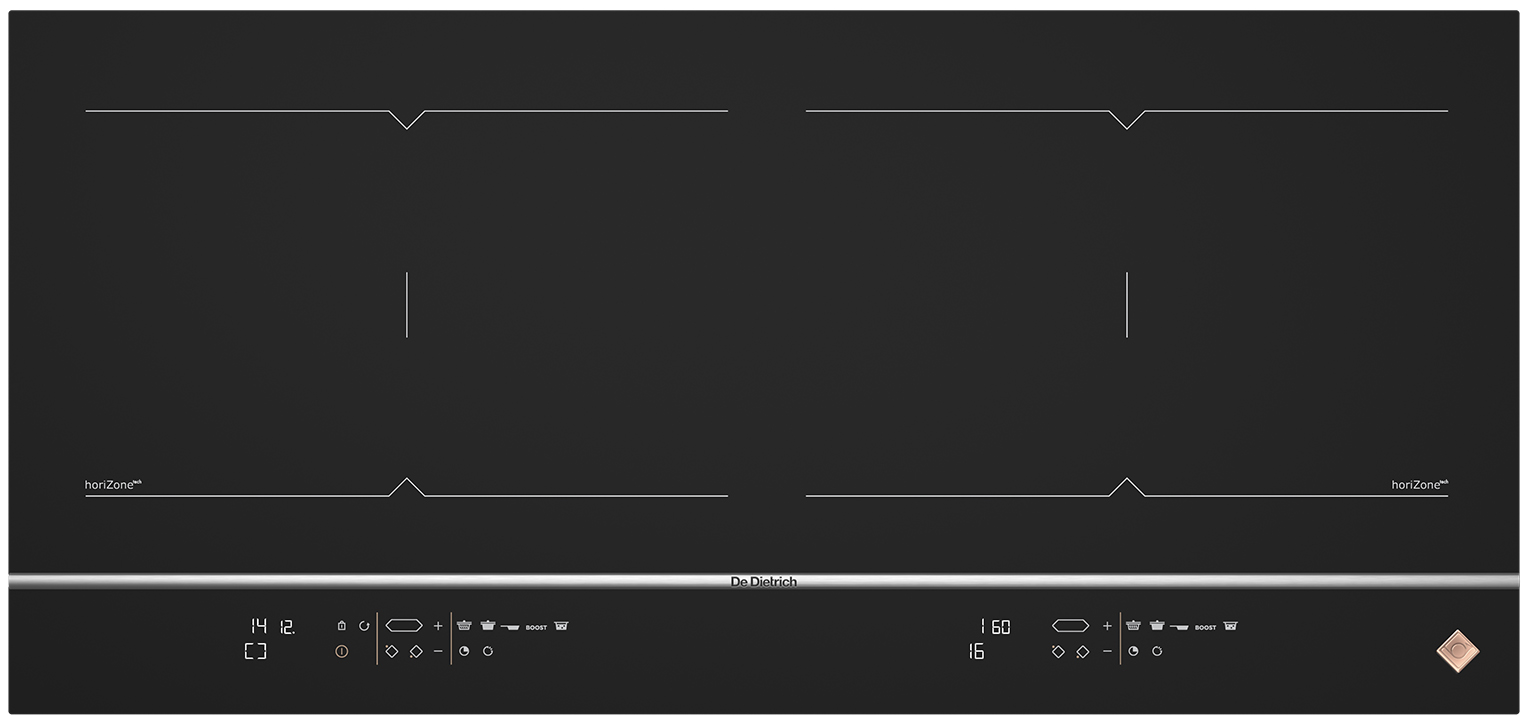
Task: Choose the first pot preset on right panel
Action: click(1133, 625)
